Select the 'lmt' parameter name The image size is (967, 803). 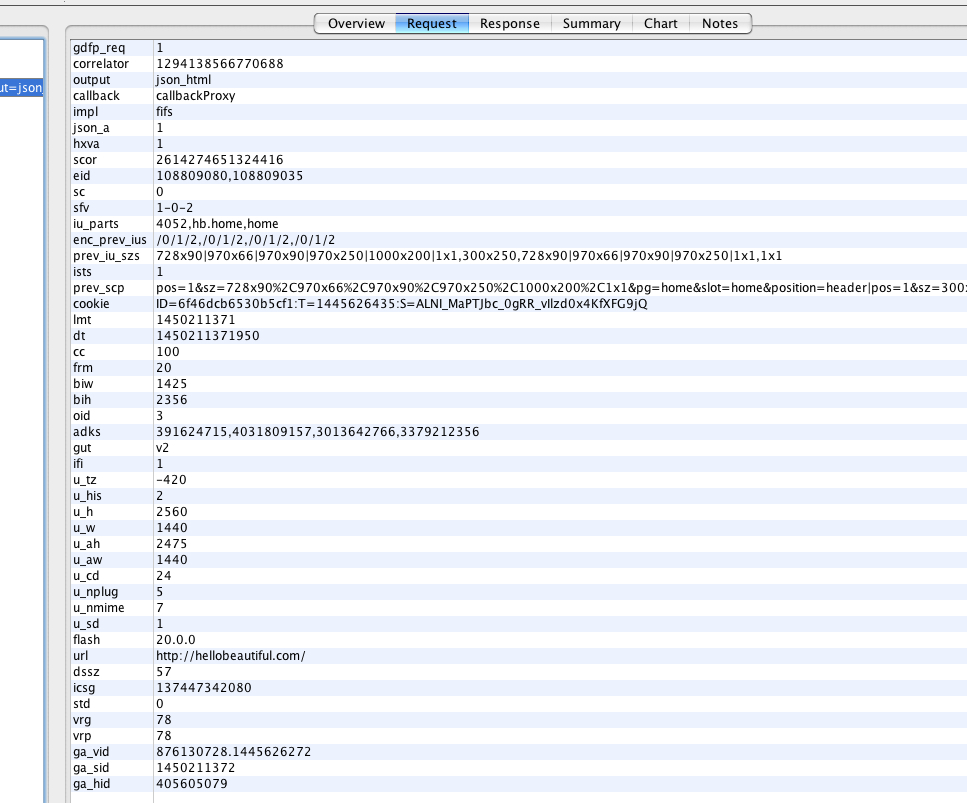(82, 319)
